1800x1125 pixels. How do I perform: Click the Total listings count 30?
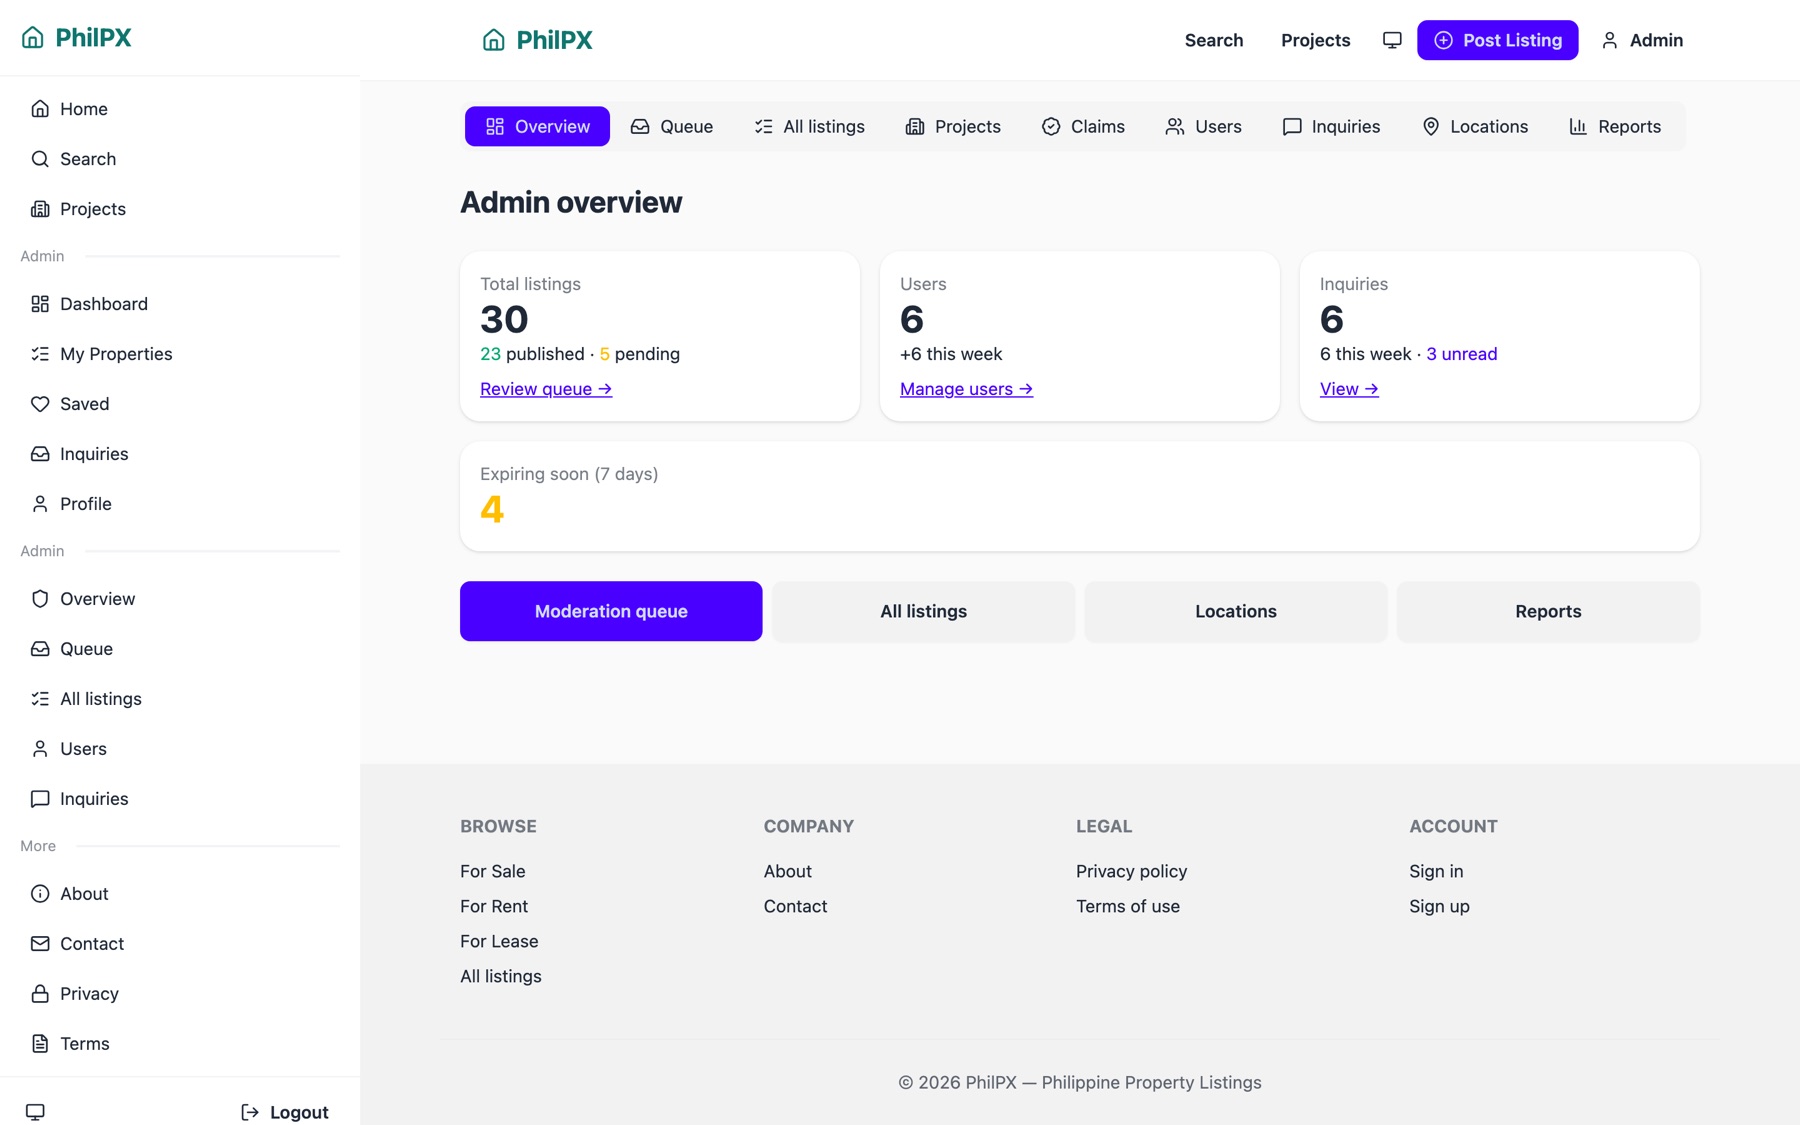504,319
